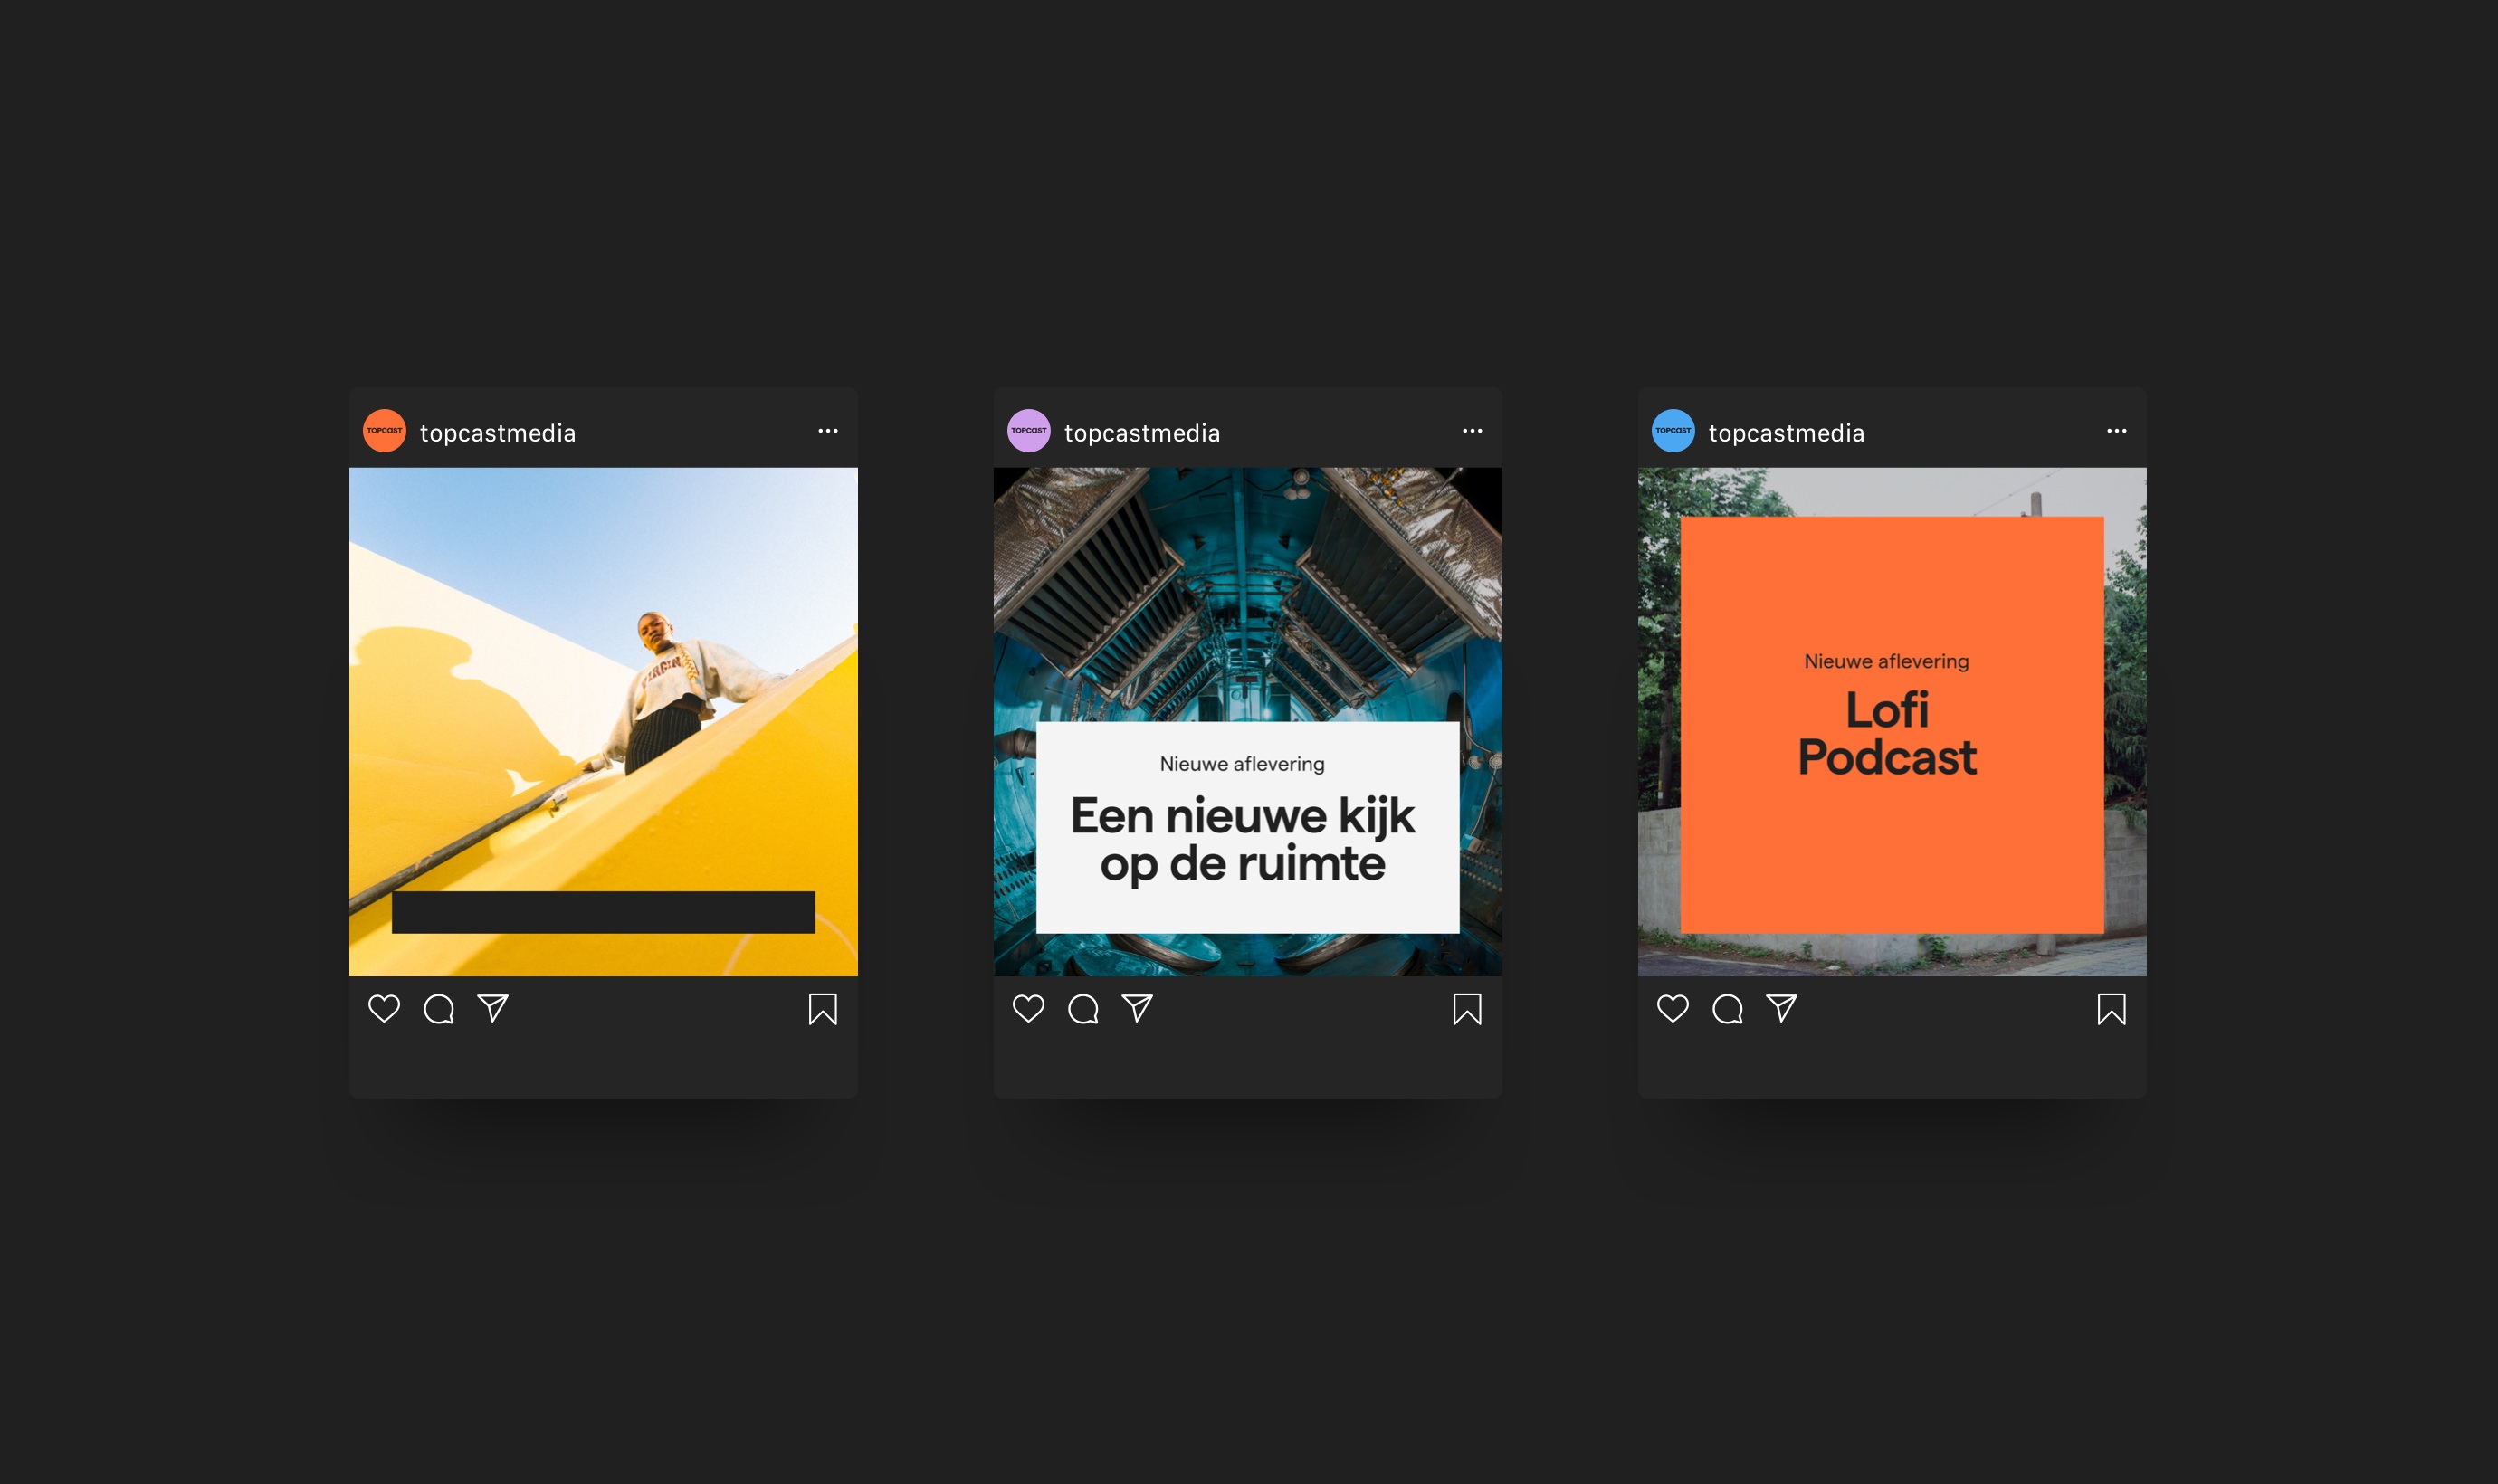
Task: Open the yellow wall photo image
Action: pos(603,721)
